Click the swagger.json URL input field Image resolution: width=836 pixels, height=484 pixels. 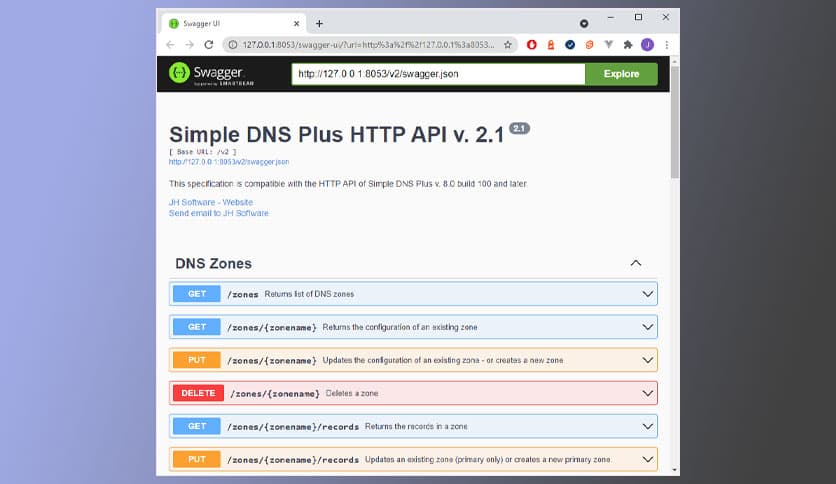(x=438, y=74)
